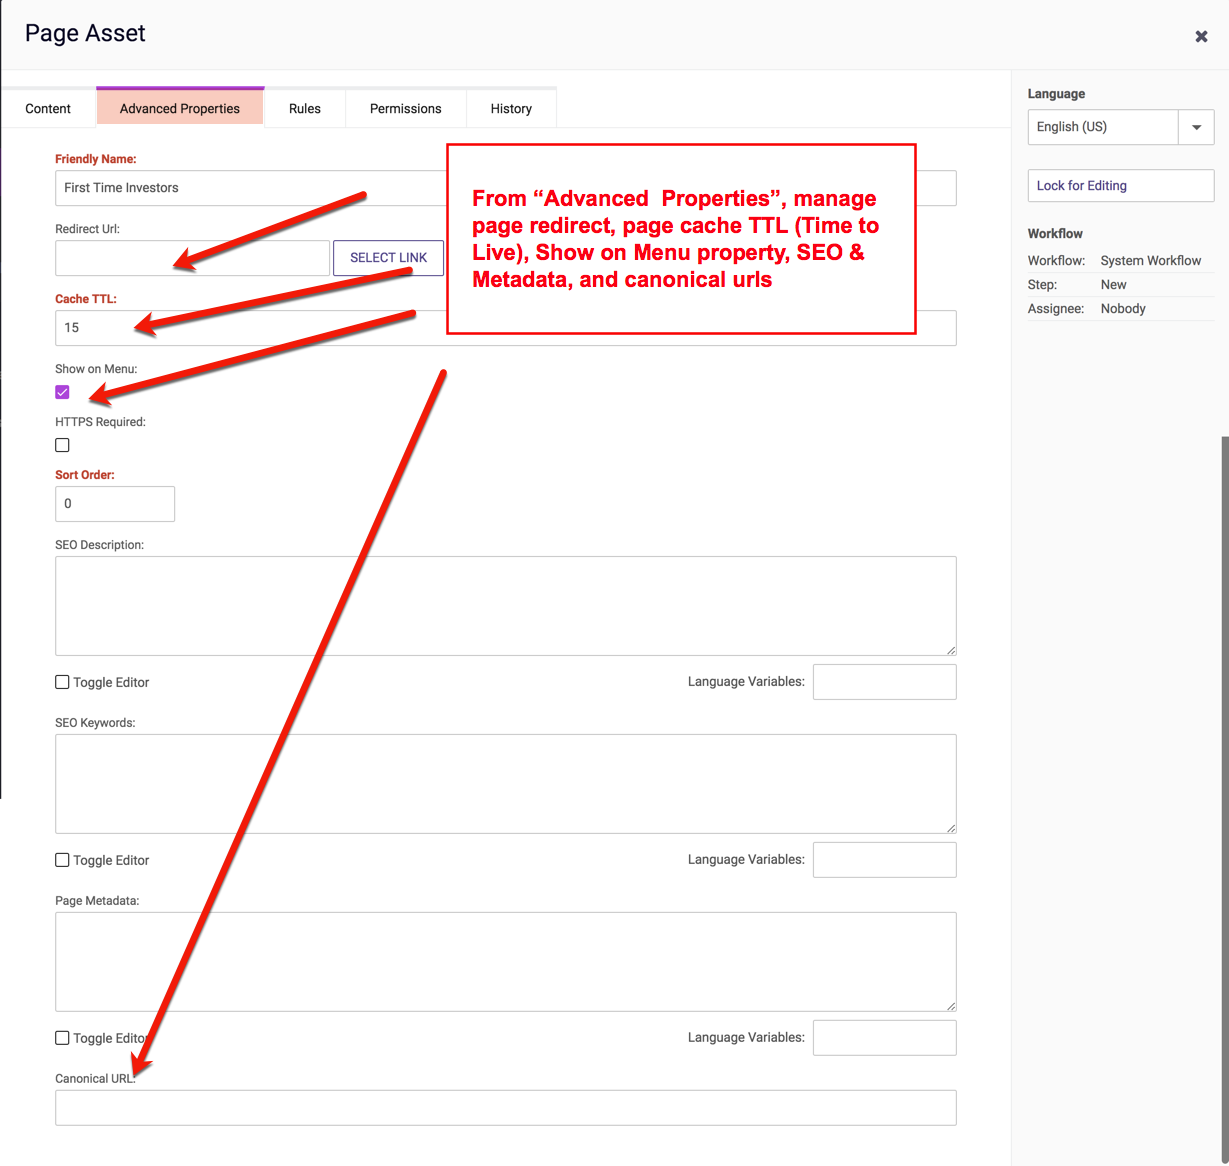Click the Redirect Url input field
This screenshot has height=1166, width=1229.
click(192, 258)
